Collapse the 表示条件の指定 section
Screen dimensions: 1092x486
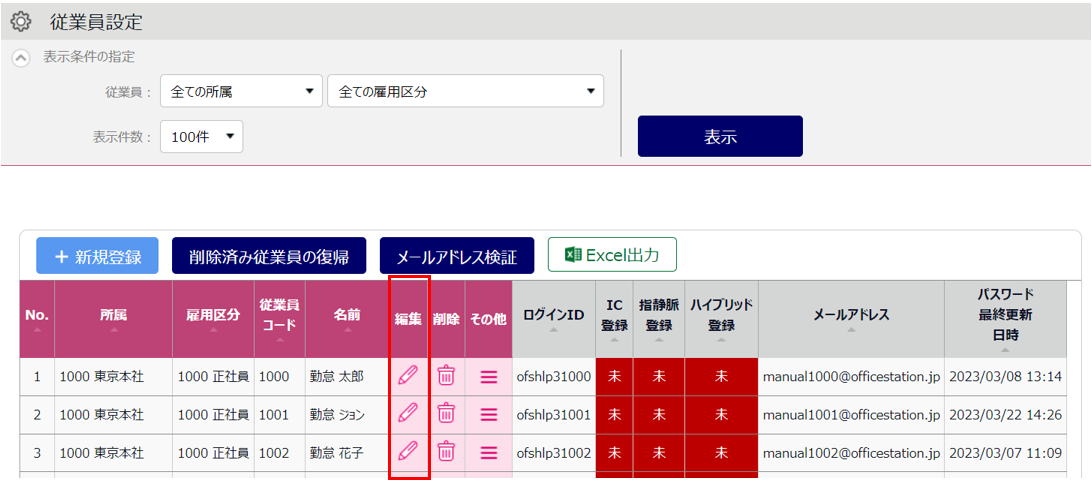pyautogui.click(x=21, y=58)
